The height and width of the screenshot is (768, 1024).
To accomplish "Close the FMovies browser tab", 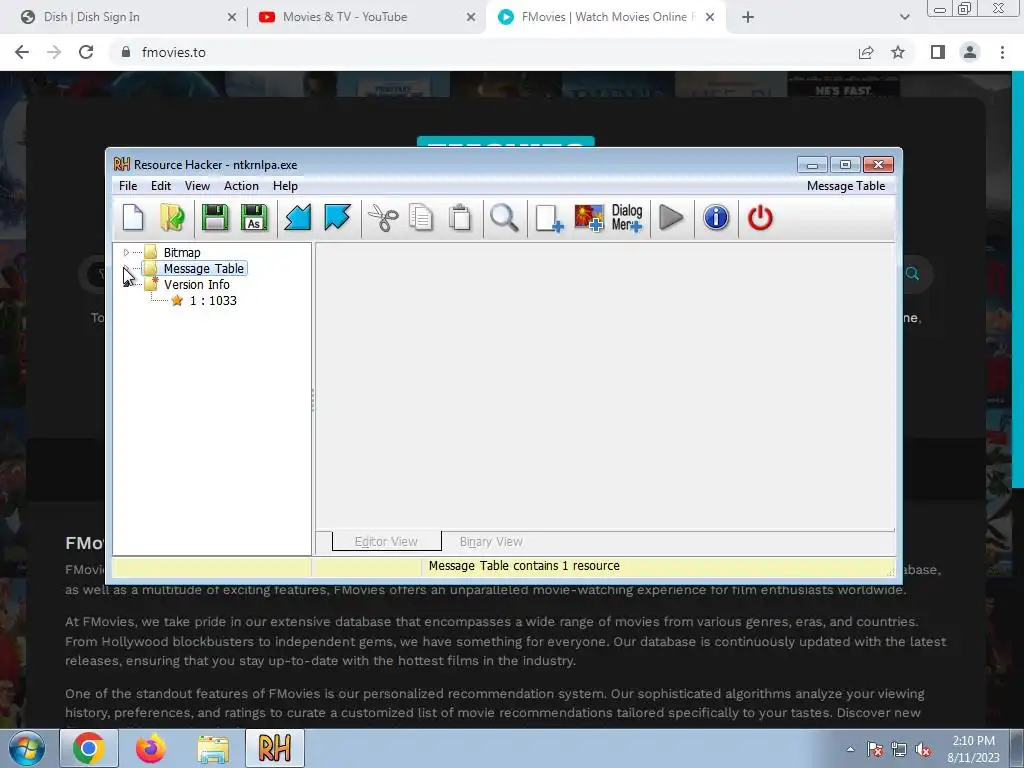I will click(x=710, y=17).
